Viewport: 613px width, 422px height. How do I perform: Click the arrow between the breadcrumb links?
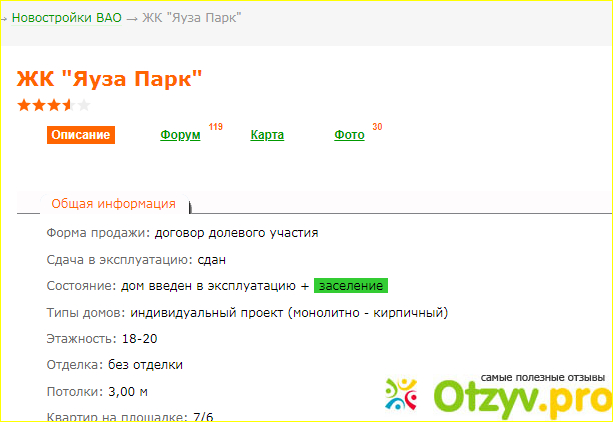132,18
